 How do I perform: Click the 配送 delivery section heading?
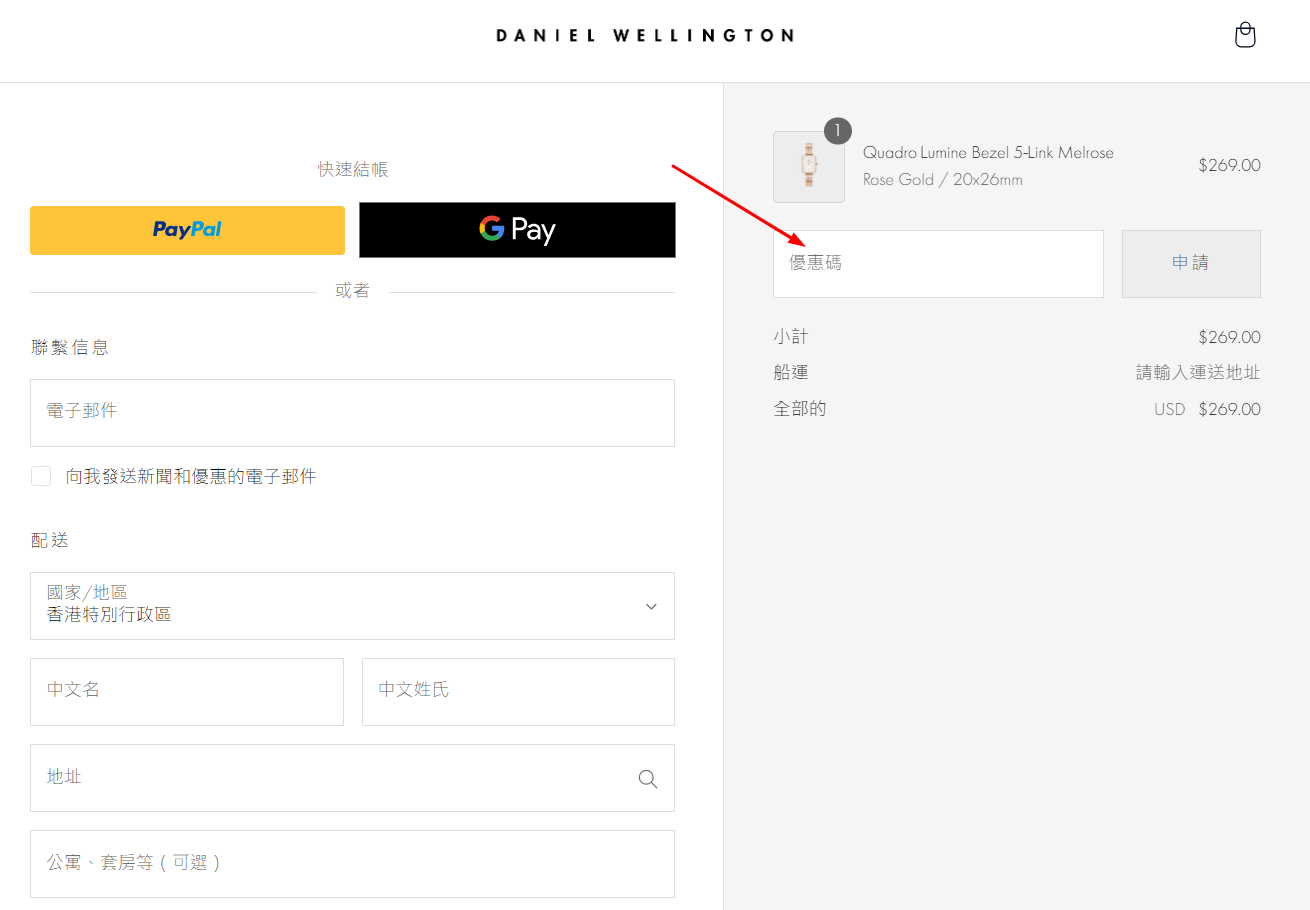coord(50,540)
